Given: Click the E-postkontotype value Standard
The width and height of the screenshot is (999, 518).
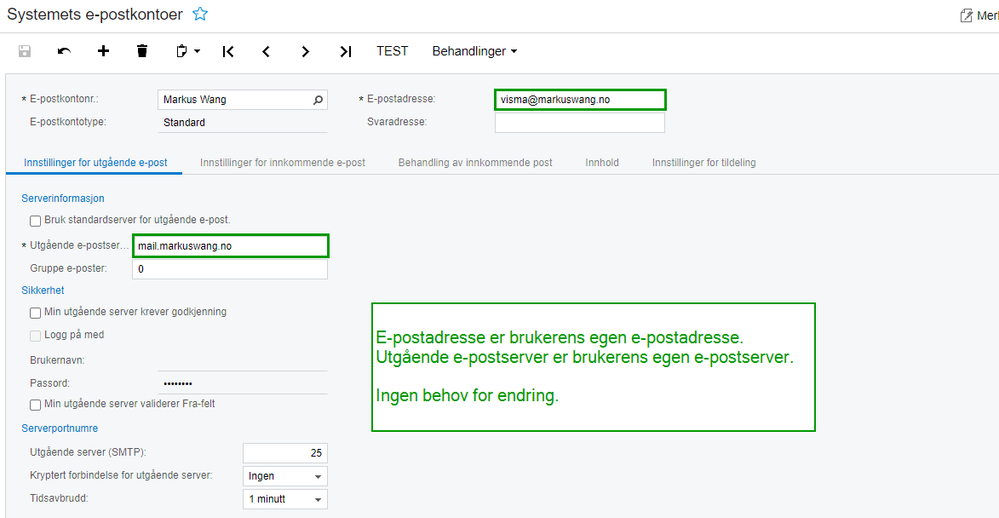Looking at the screenshot, I should [242, 122].
